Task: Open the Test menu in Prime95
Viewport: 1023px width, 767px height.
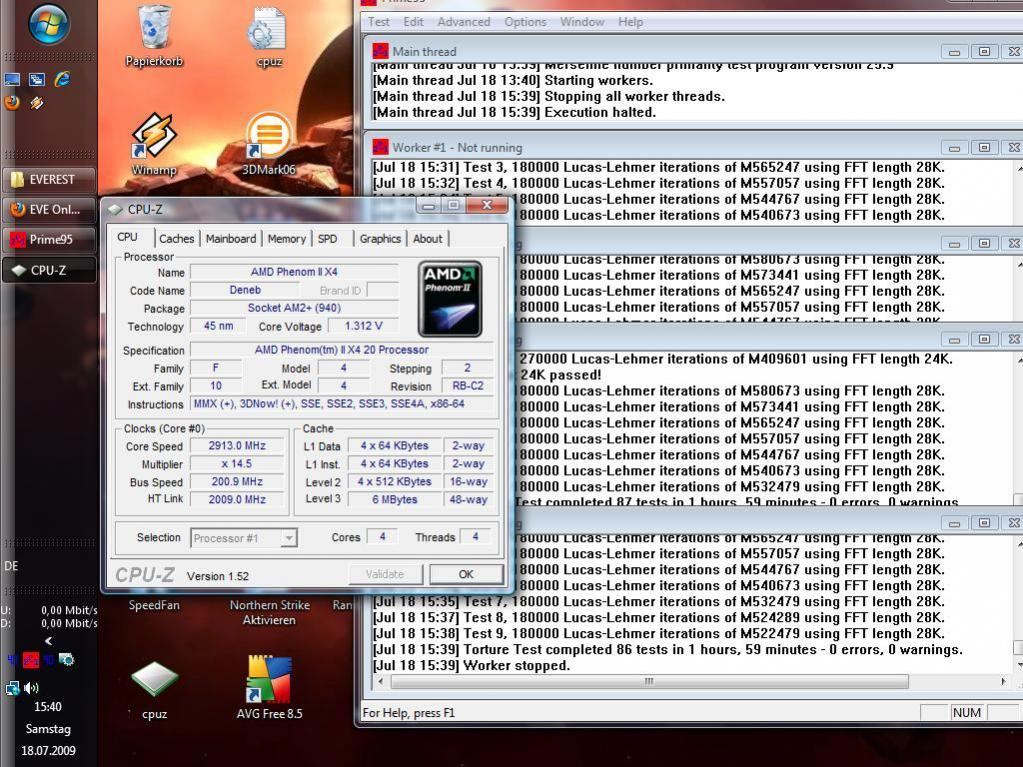Action: coord(378,22)
